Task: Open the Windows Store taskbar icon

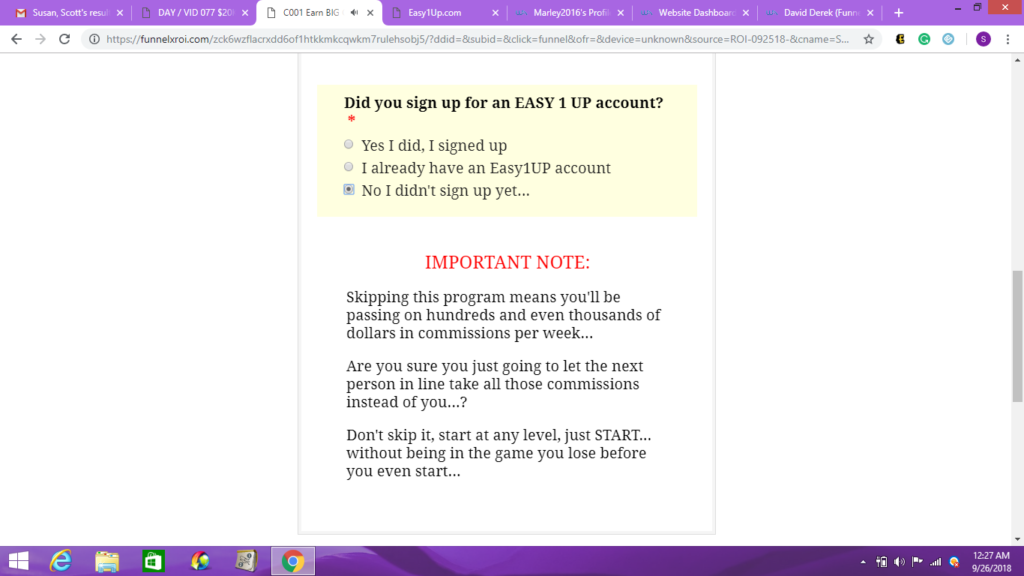Action: pos(153,561)
